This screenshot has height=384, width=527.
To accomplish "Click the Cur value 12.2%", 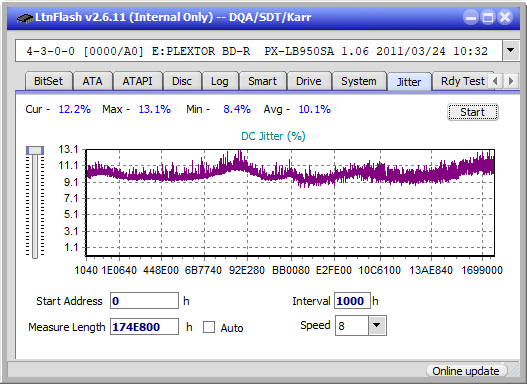I will 75,109.
